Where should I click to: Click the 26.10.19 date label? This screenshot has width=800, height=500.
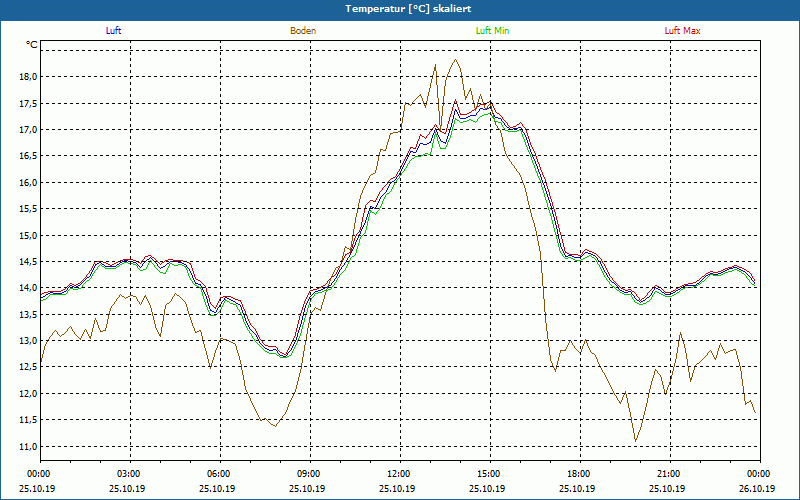click(758, 488)
